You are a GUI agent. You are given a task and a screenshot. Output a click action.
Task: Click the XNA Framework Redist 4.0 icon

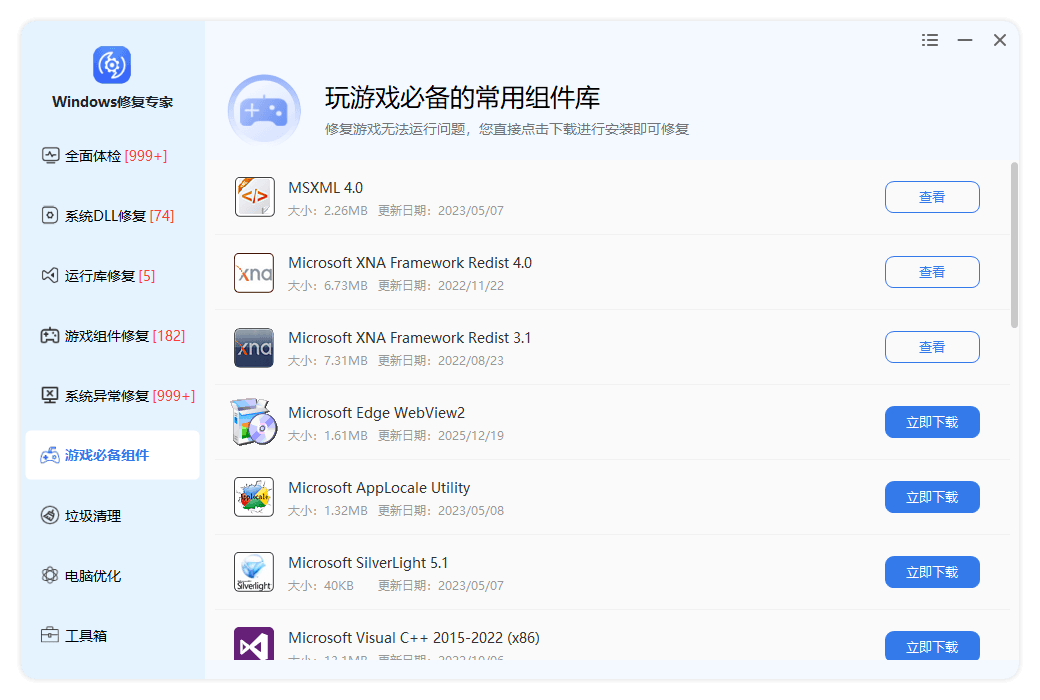[254, 273]
